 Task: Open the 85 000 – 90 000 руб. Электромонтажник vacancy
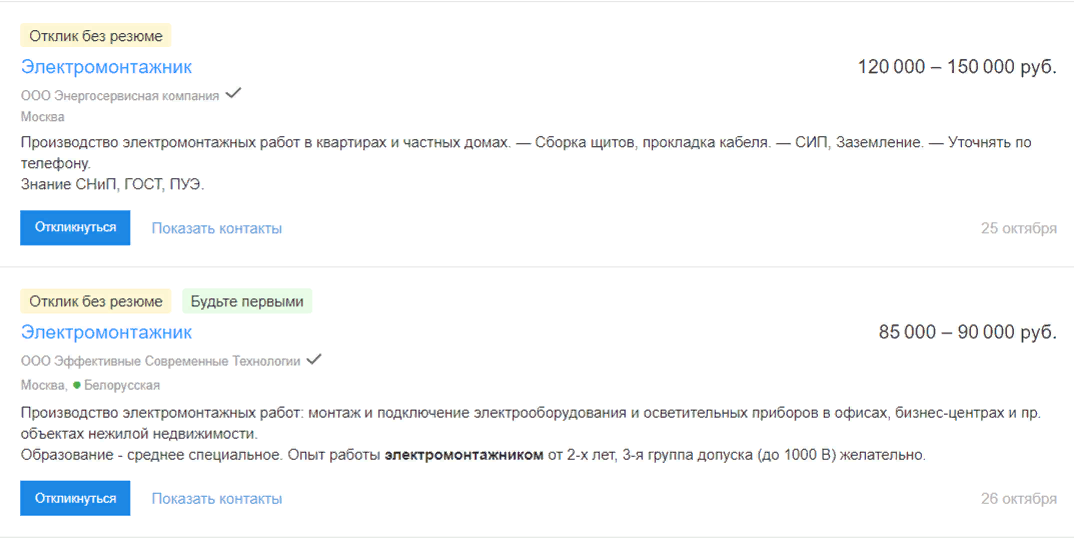[106, 332]
